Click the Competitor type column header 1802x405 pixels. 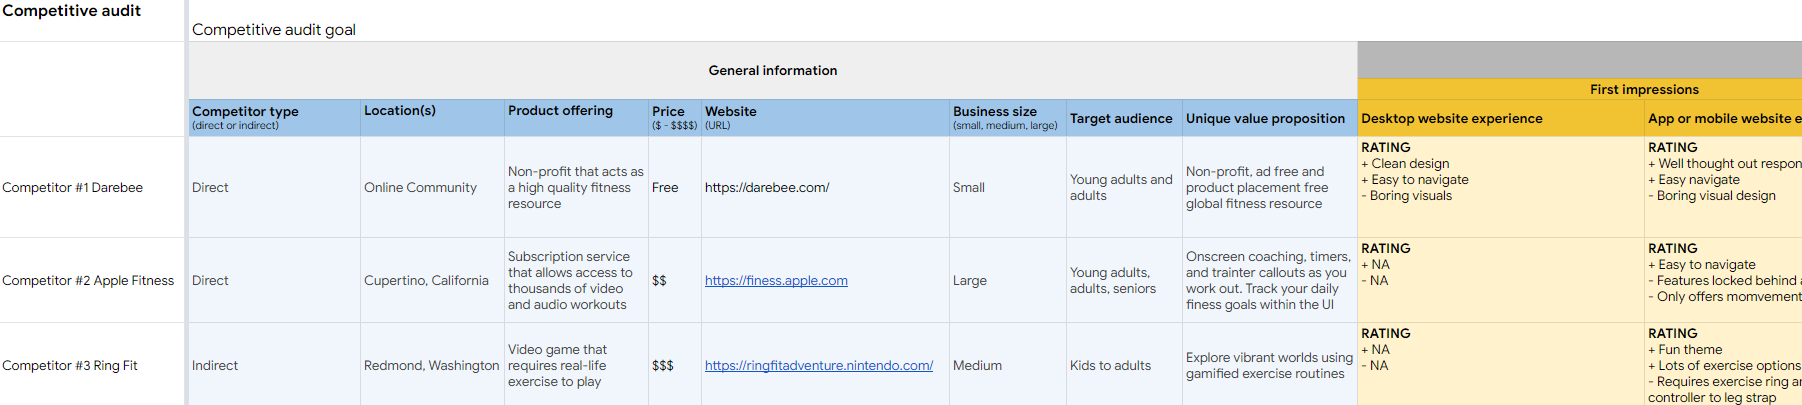(x=245, y=112)
